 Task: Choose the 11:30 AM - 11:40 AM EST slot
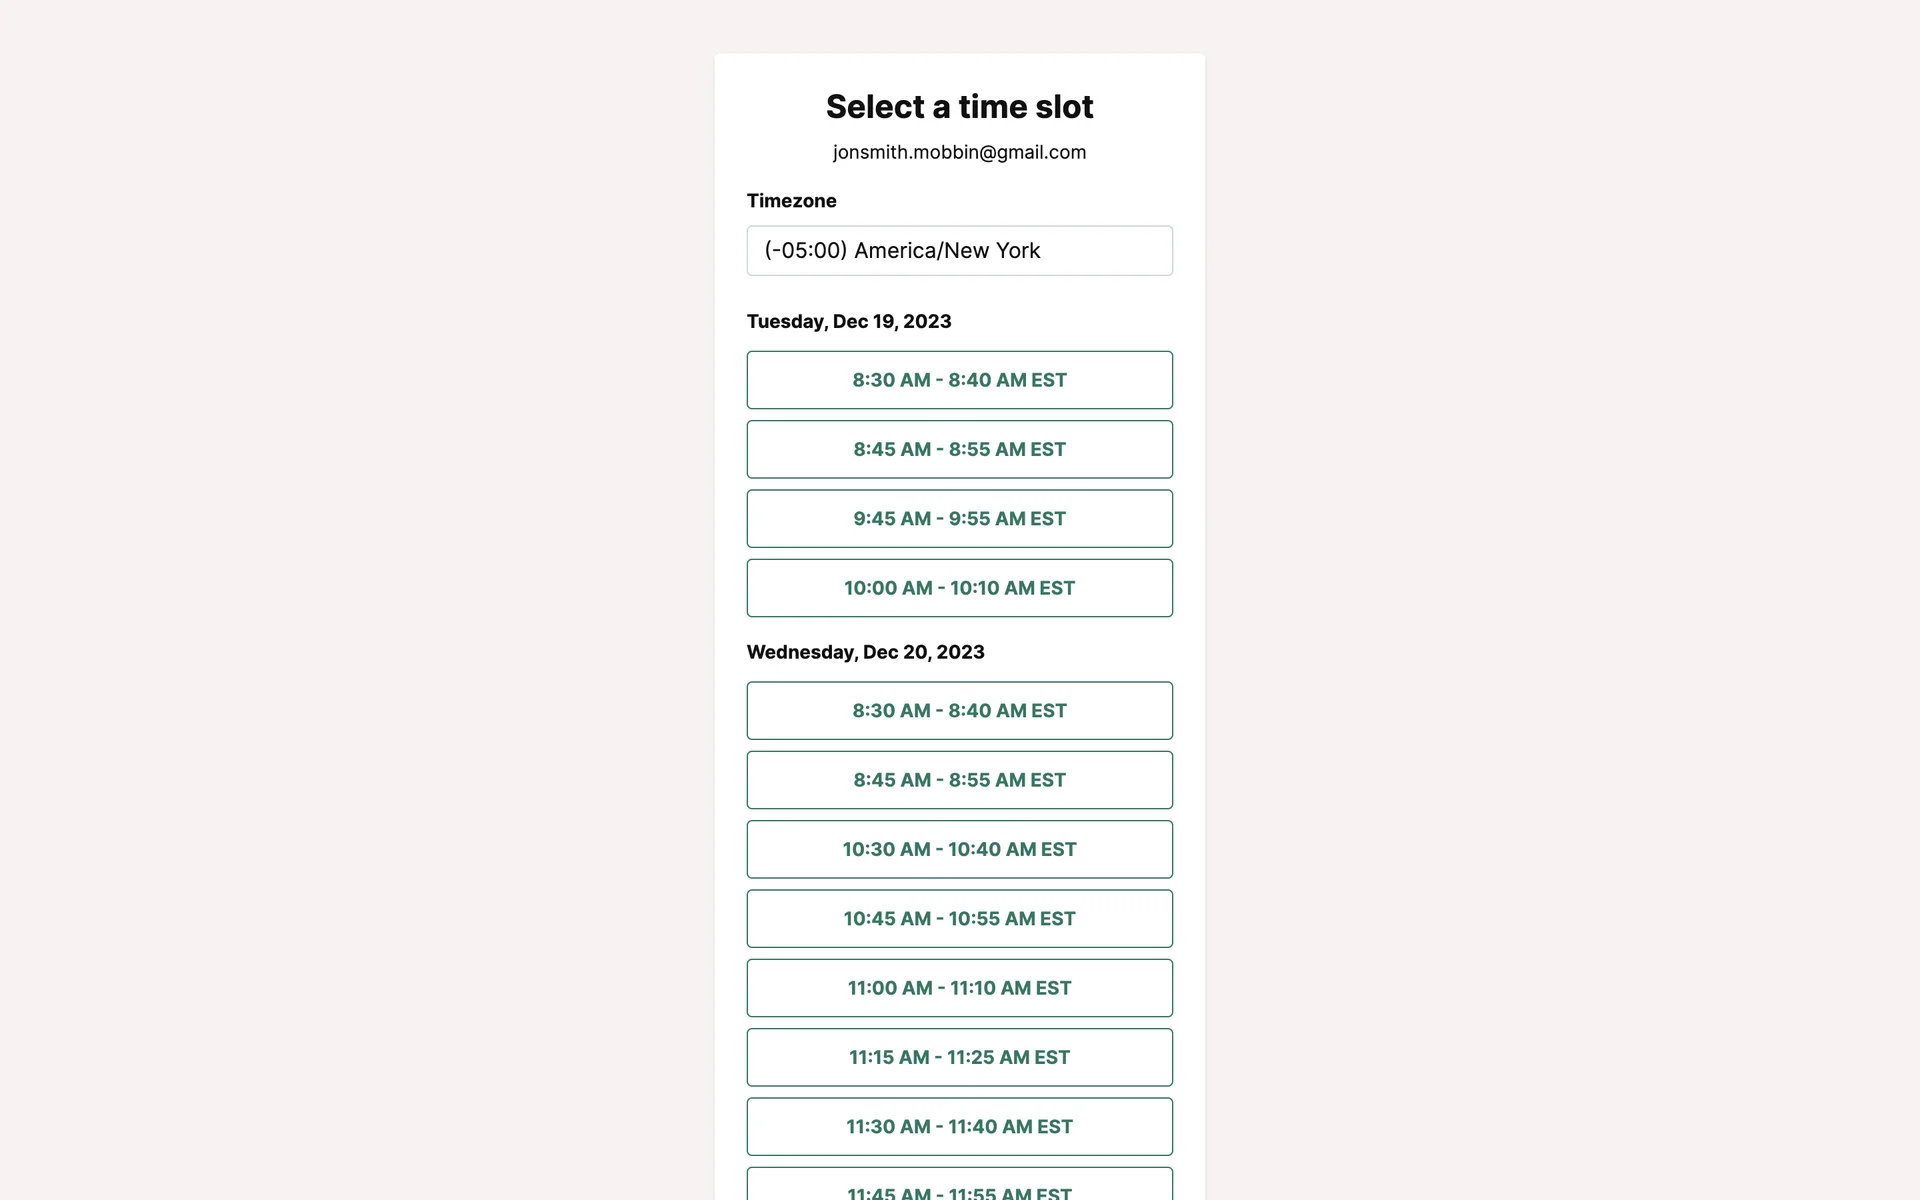[959, 1127]
